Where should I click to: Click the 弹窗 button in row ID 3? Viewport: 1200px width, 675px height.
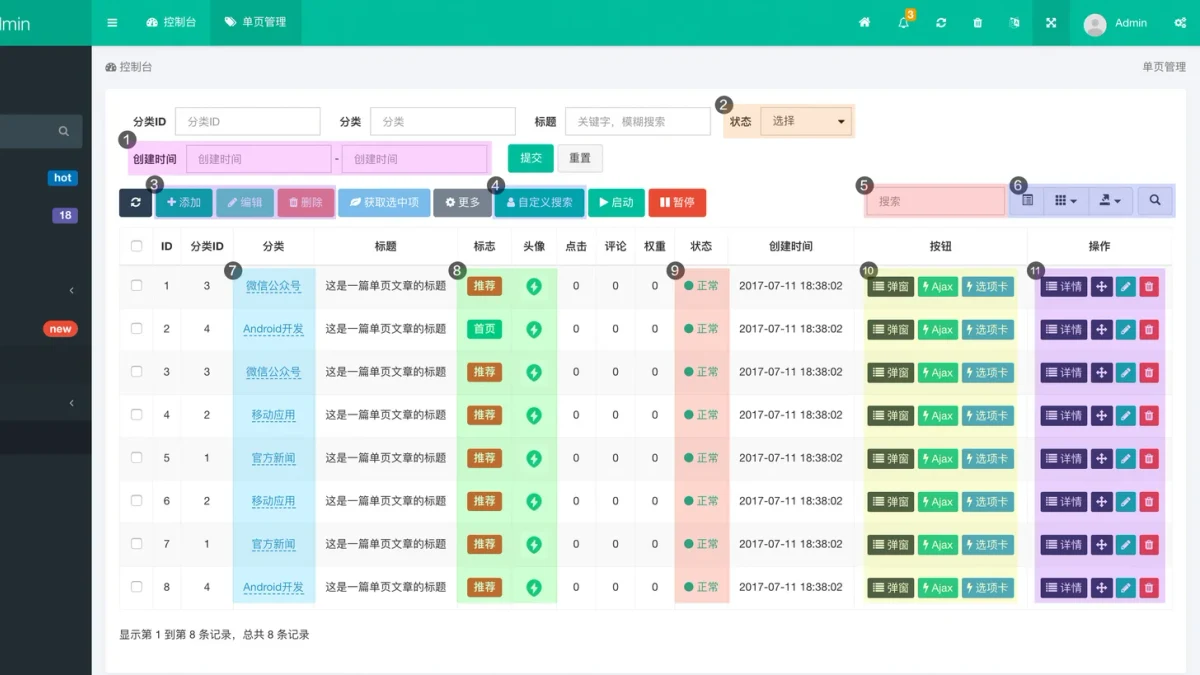coord(891,373)
